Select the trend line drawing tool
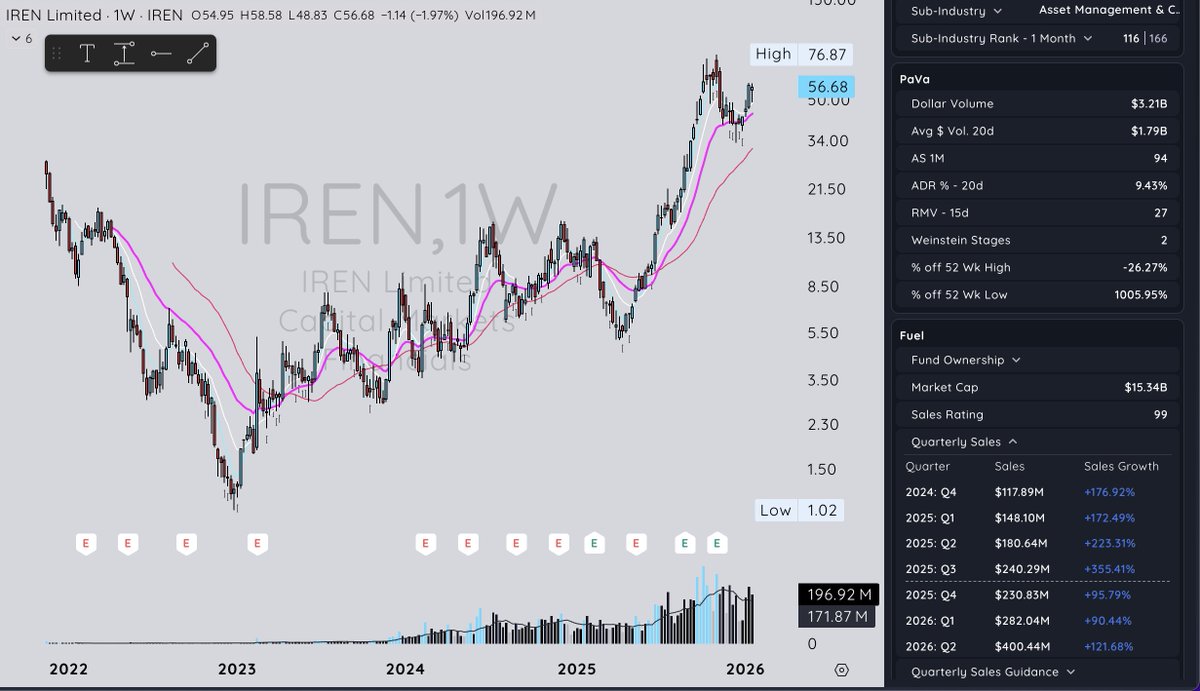1200x691 pixels. pyautogui.click(x=197, y=53)
